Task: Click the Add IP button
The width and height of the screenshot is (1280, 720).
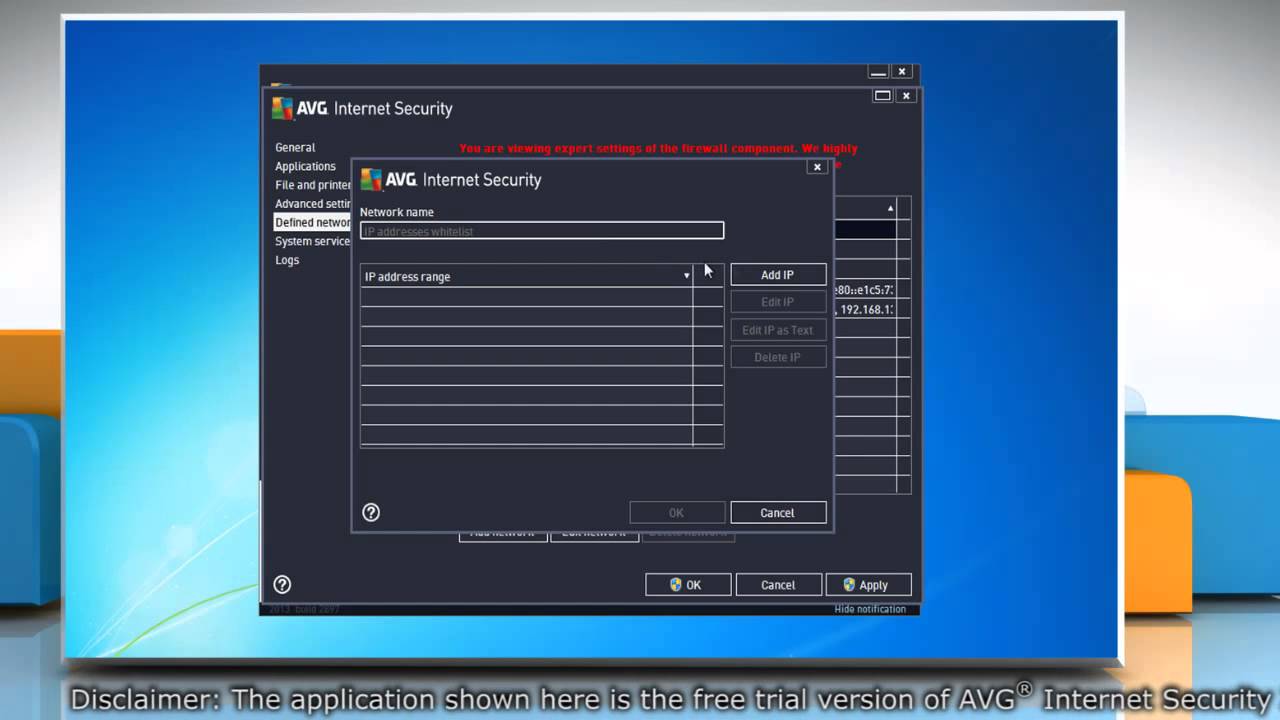Action: 778,275
